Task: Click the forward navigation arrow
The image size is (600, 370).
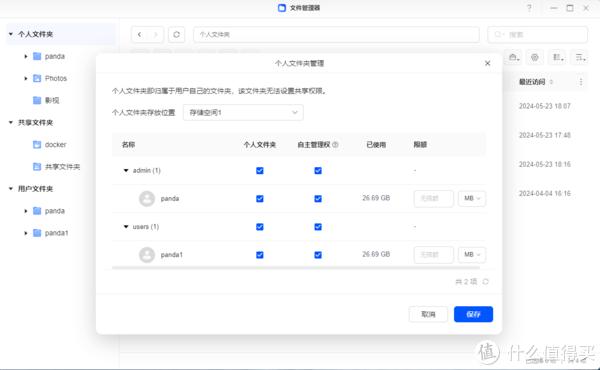Action: (x=155, y=34)
